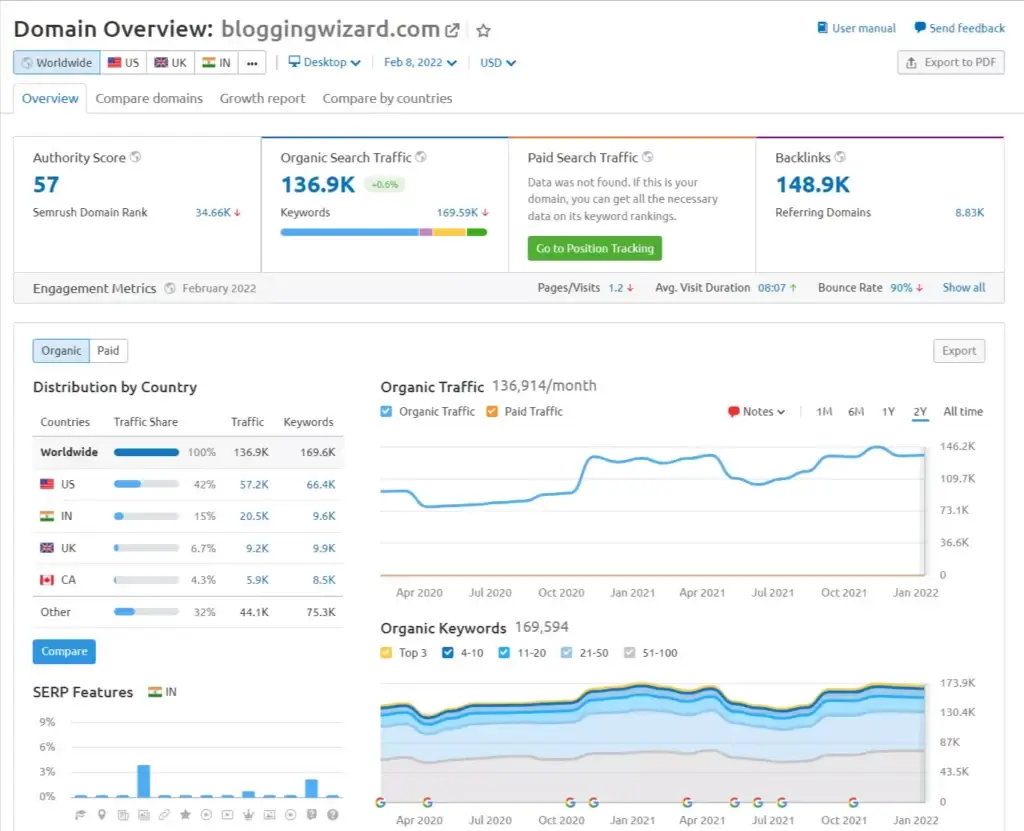Toggle the 51-100 keywords checkbox
Image resolution: width=1024 pixels, height=831 pixels.
click(x=630, y=653)
